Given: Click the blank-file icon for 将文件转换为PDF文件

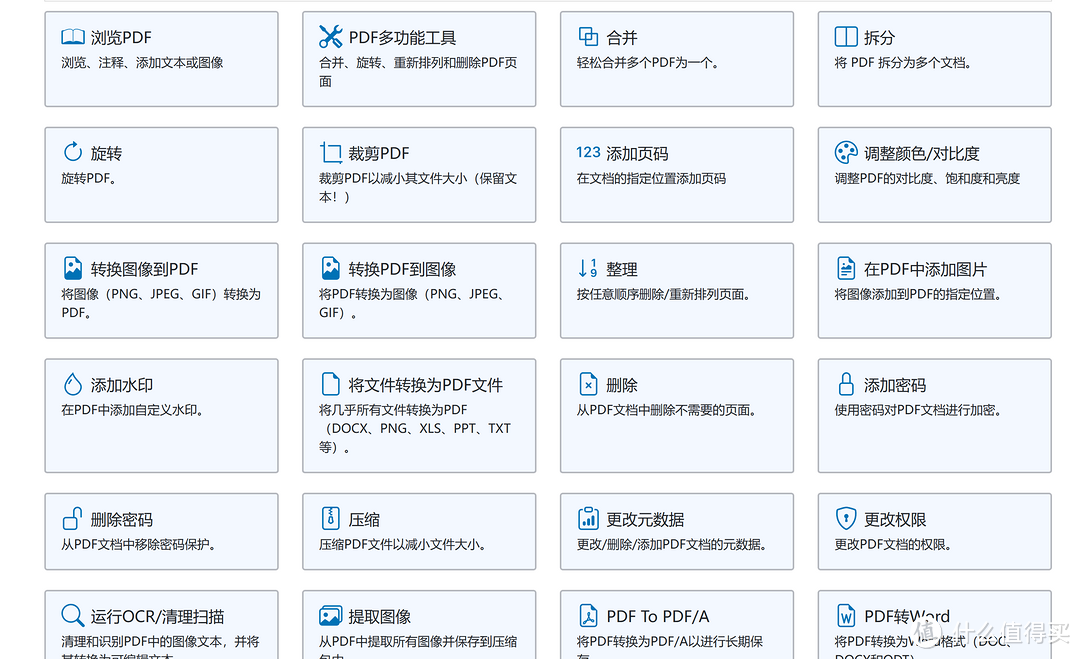Looking at the screenshot, I should coord(331,384).
